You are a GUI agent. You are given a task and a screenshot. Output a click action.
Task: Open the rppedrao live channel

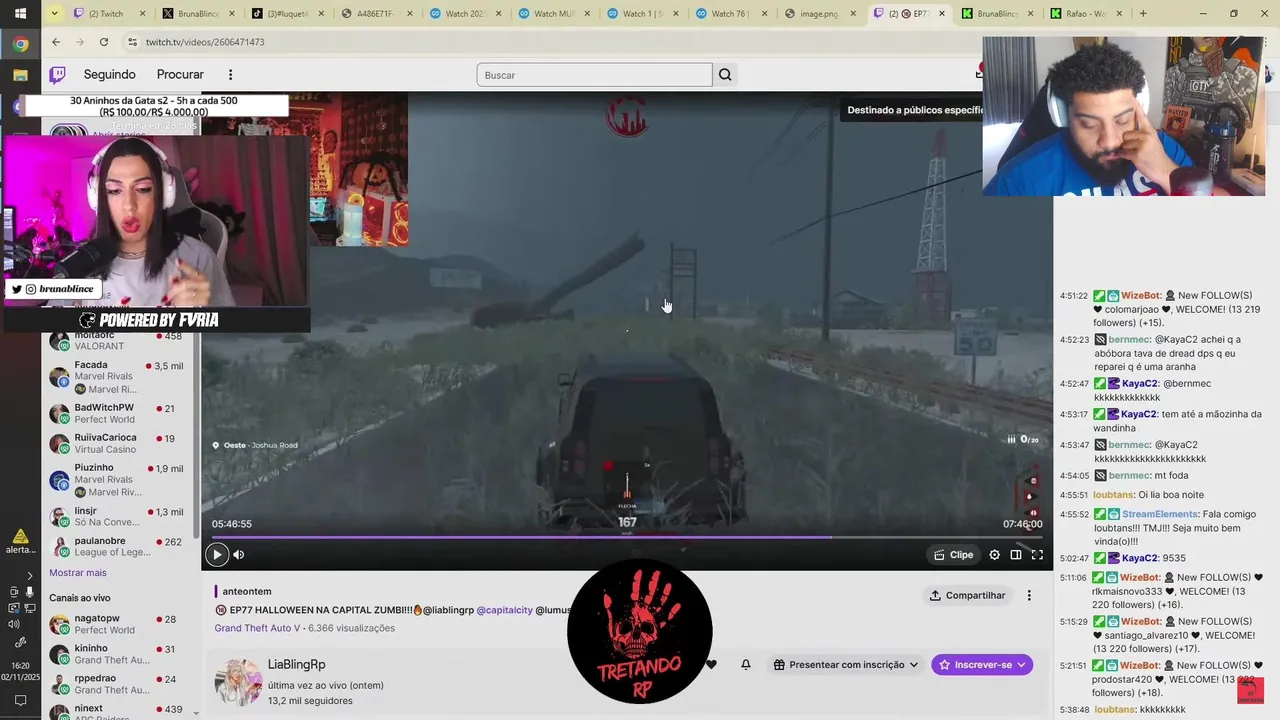click(x=120, y=684)
